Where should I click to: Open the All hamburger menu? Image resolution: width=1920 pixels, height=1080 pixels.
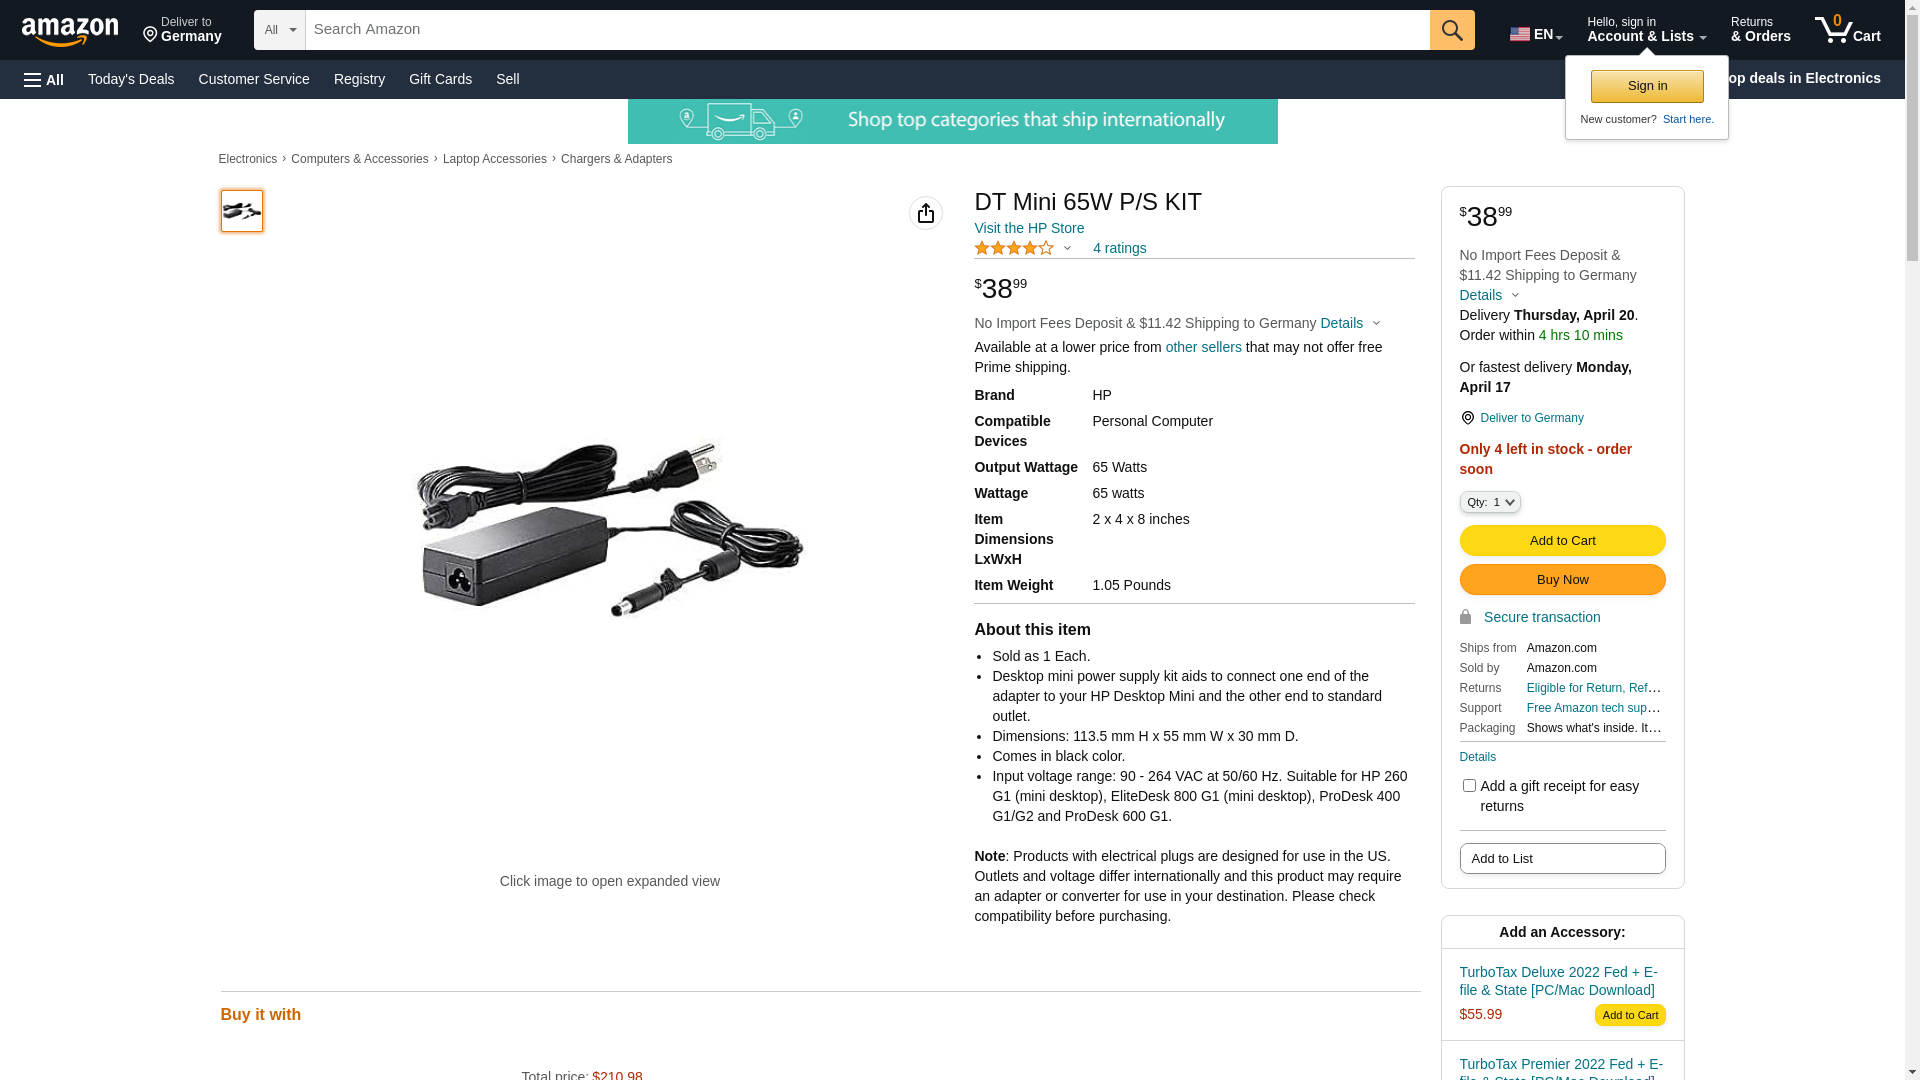tap(44, 79)
